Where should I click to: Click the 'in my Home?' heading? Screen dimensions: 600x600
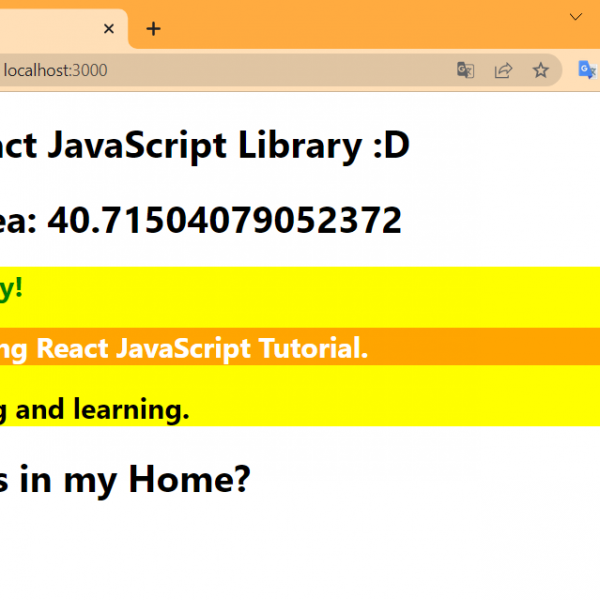[125, 480]
